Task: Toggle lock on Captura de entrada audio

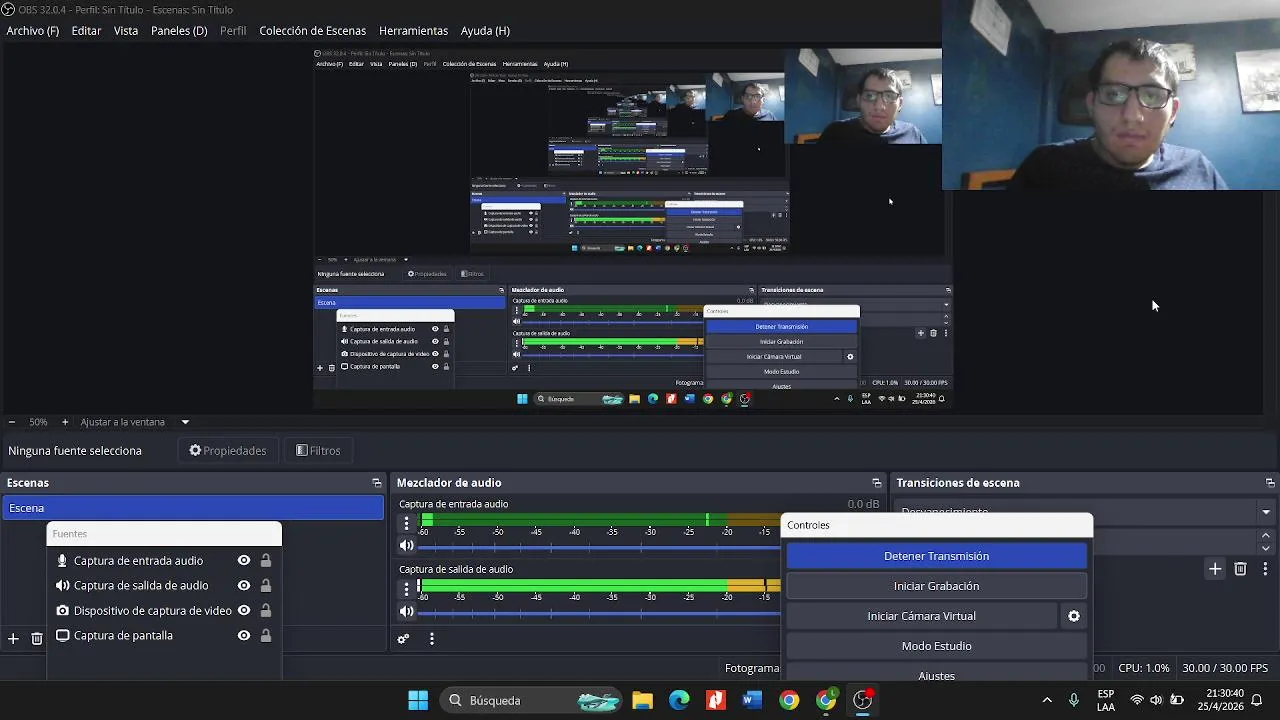Action: tap(266, 561)
